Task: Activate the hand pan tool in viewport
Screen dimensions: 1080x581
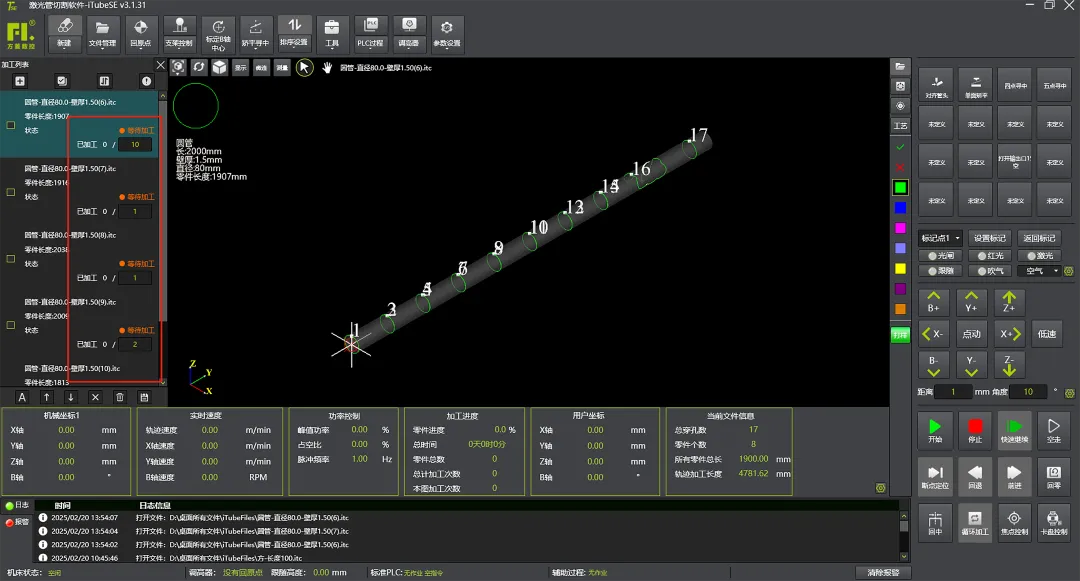Action: 327,67
